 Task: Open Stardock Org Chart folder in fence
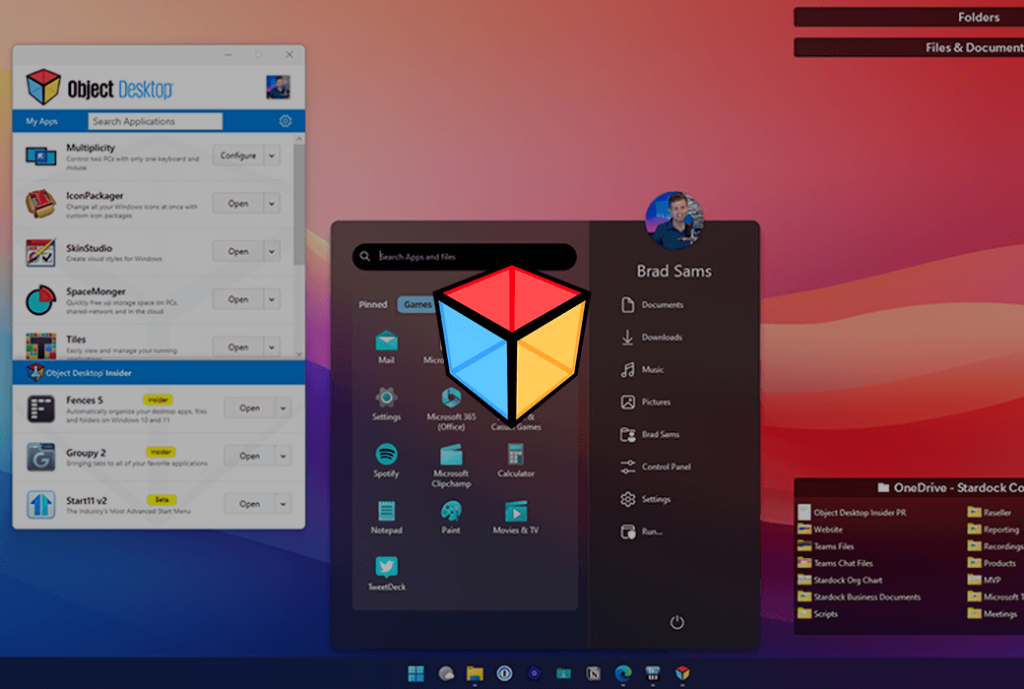point(840,580)
